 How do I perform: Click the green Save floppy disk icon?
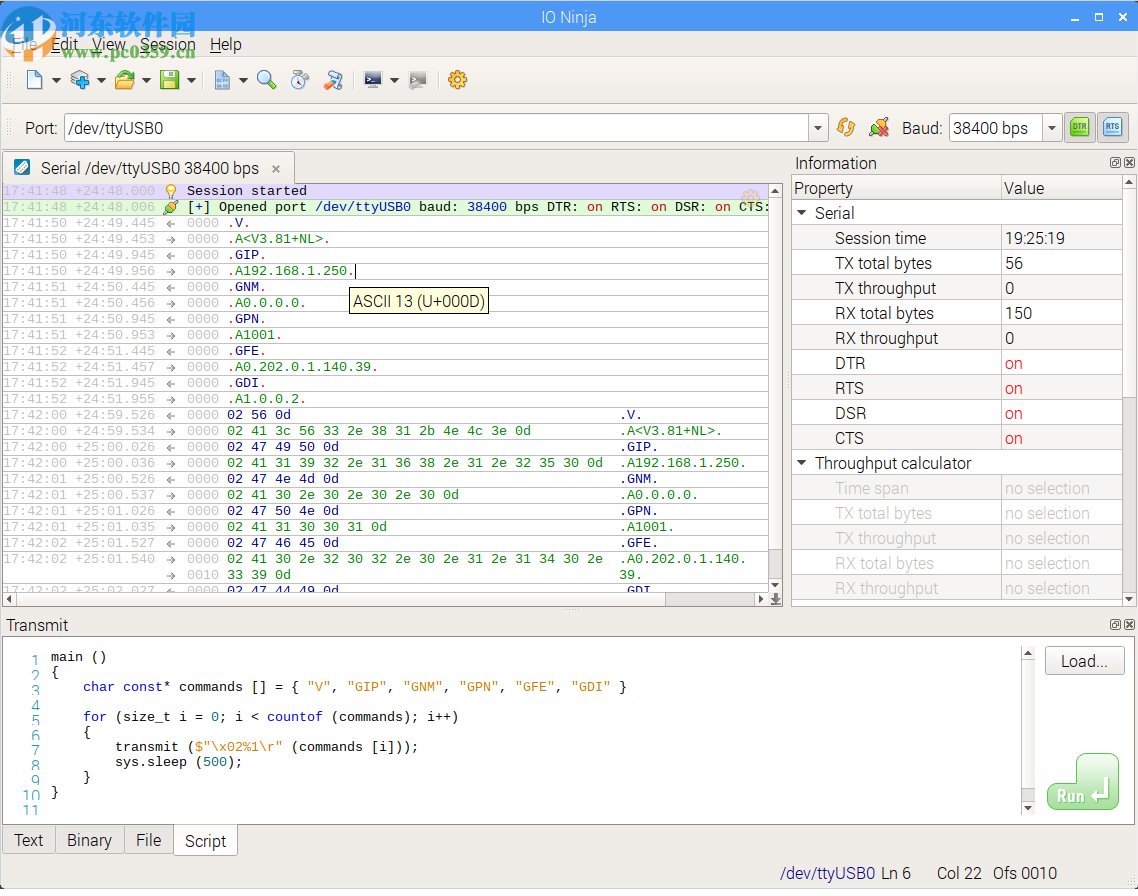(x=169, y=80)
